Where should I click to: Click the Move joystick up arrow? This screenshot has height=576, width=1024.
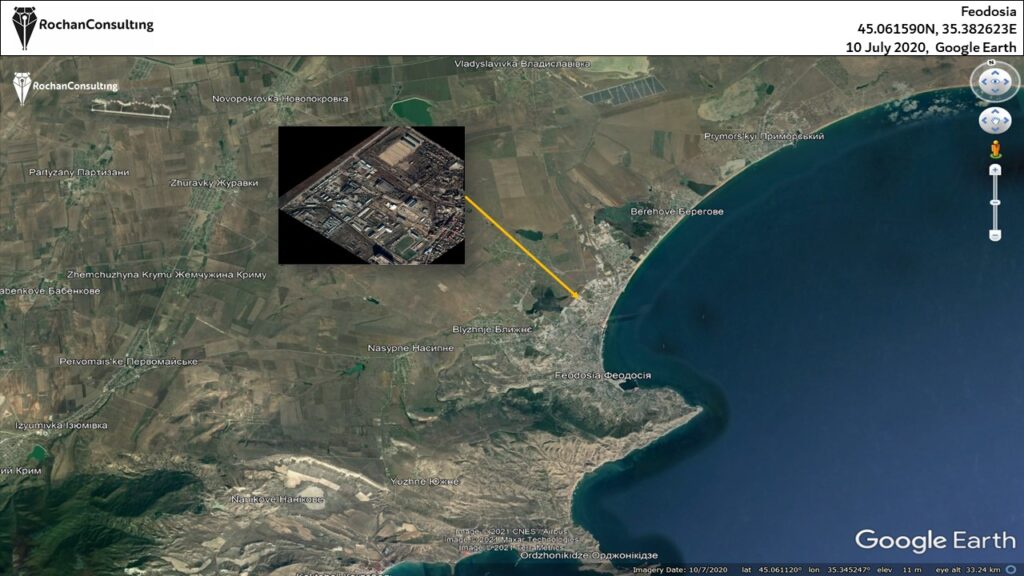click(995, 112)
